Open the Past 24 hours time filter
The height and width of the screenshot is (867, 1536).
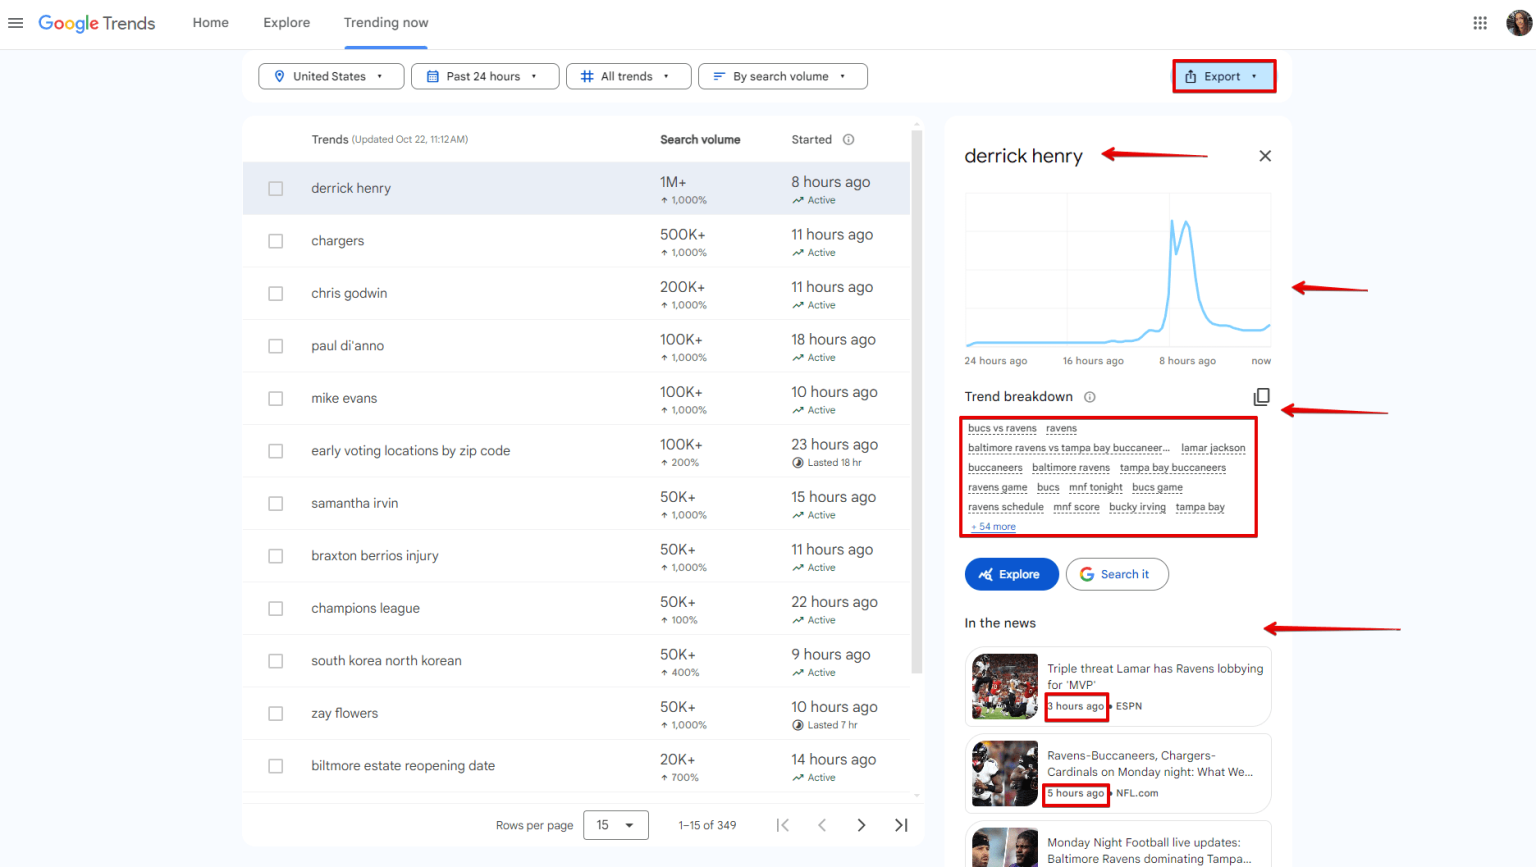tap(485, 75)
